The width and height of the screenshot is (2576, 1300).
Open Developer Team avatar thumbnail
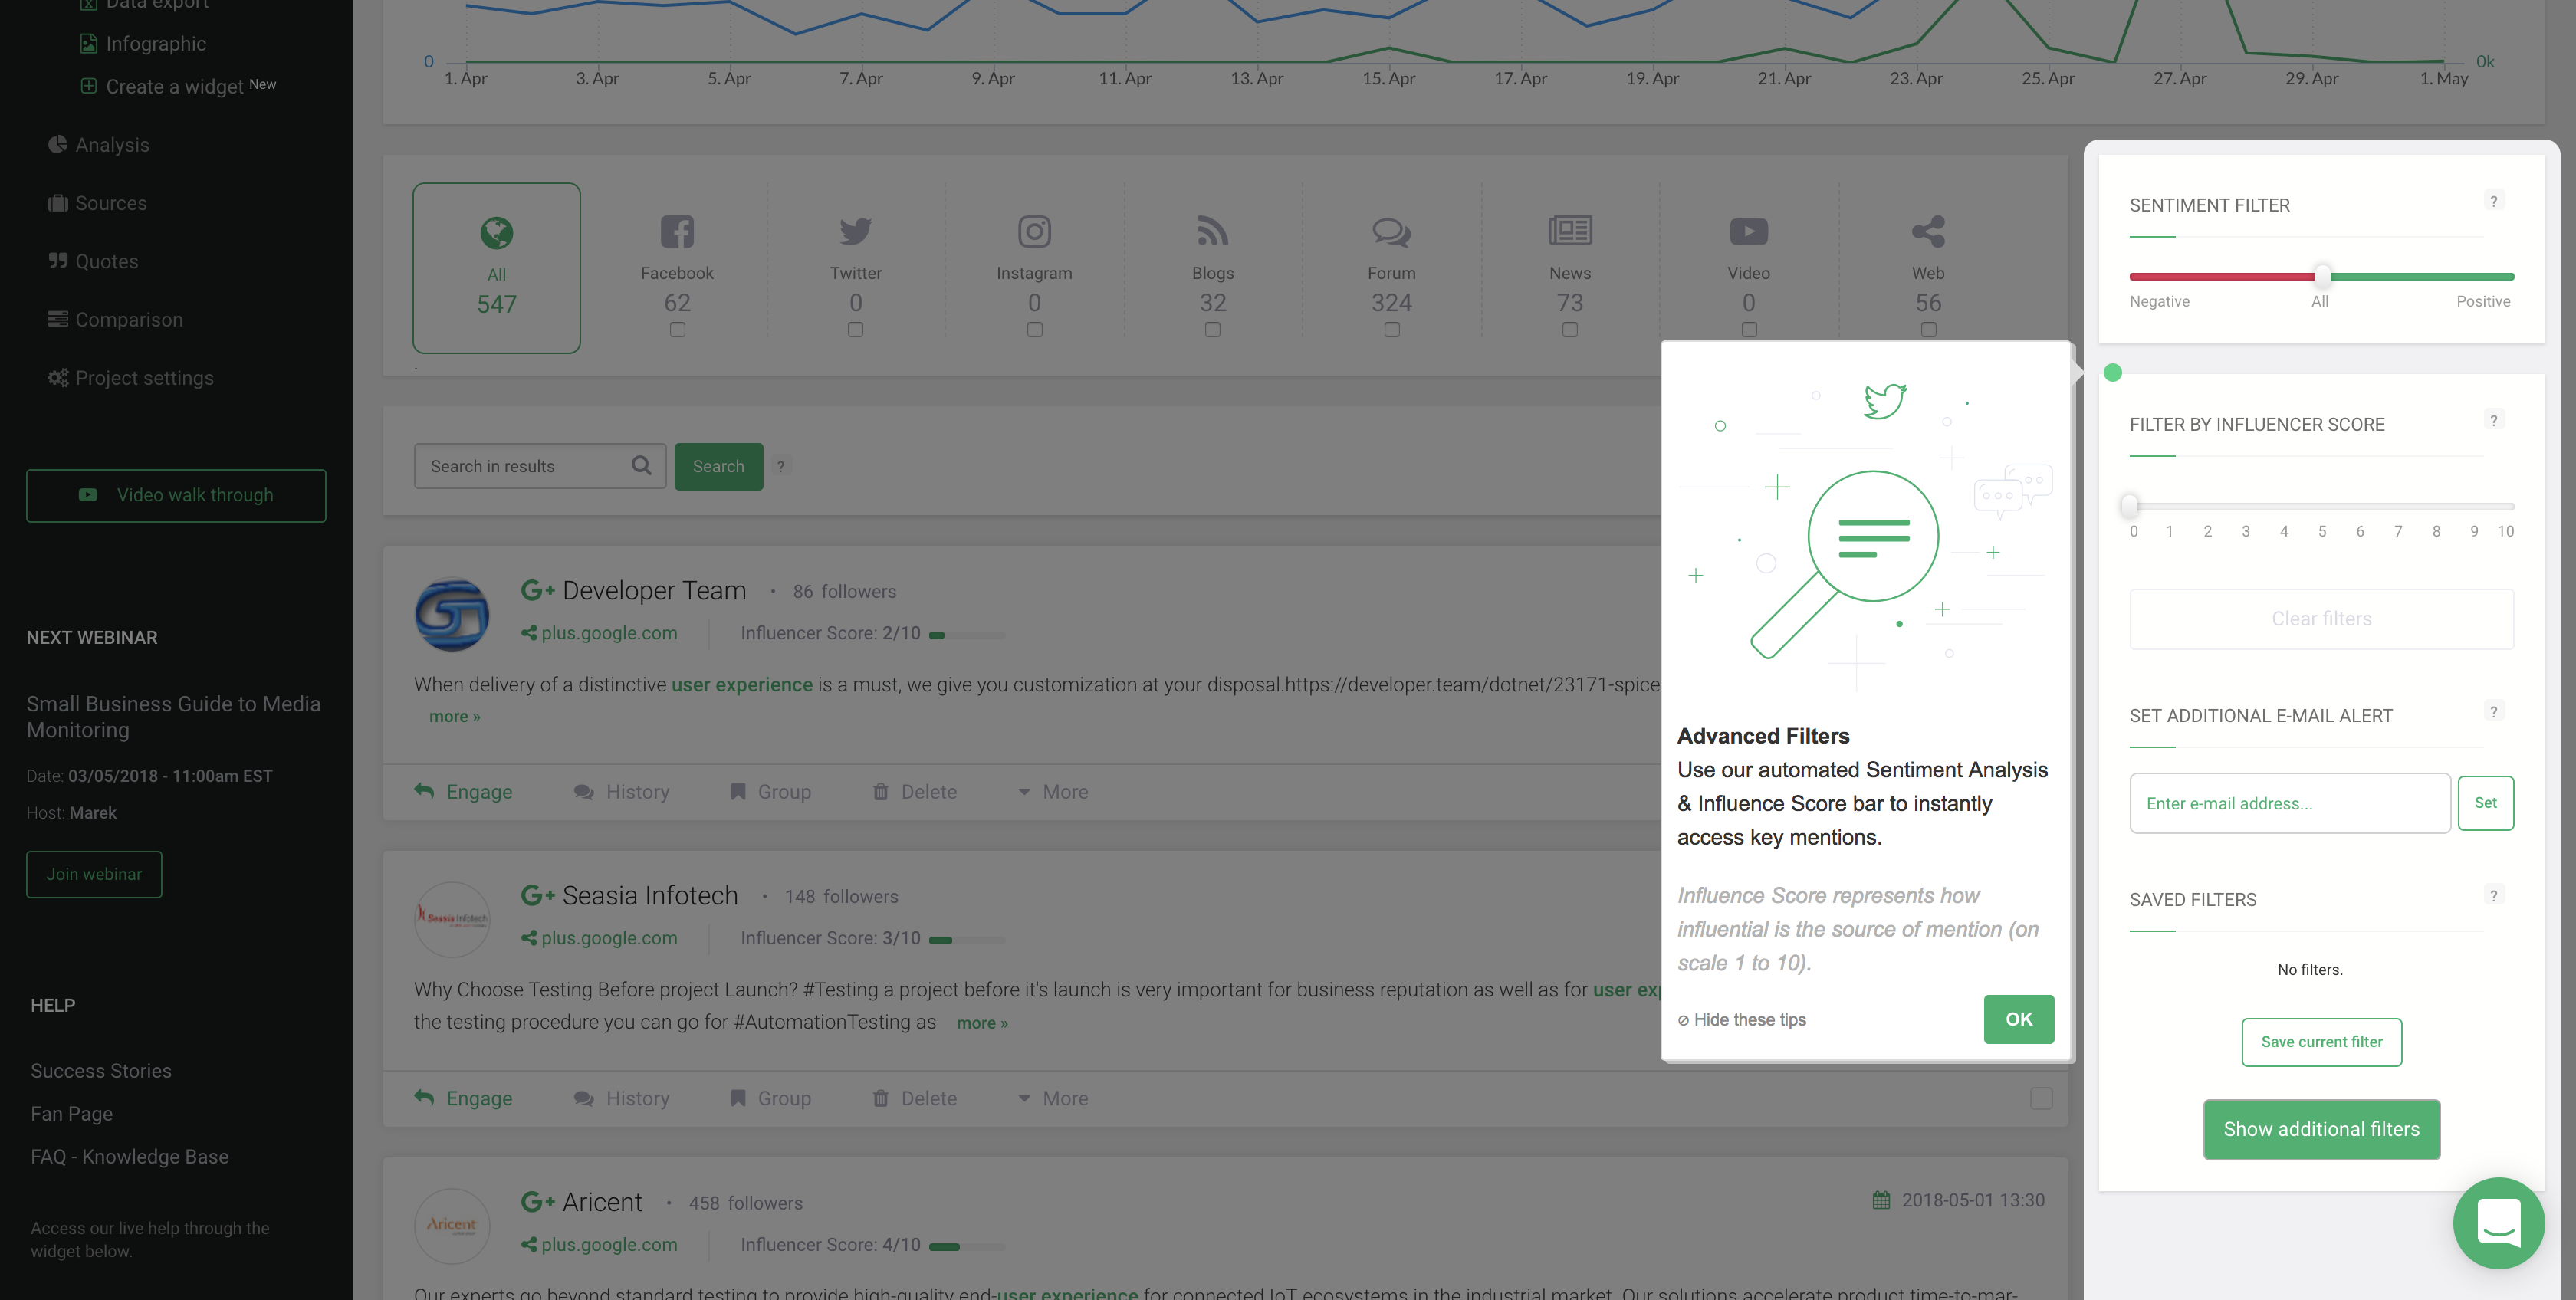click(x=452, y=614)
